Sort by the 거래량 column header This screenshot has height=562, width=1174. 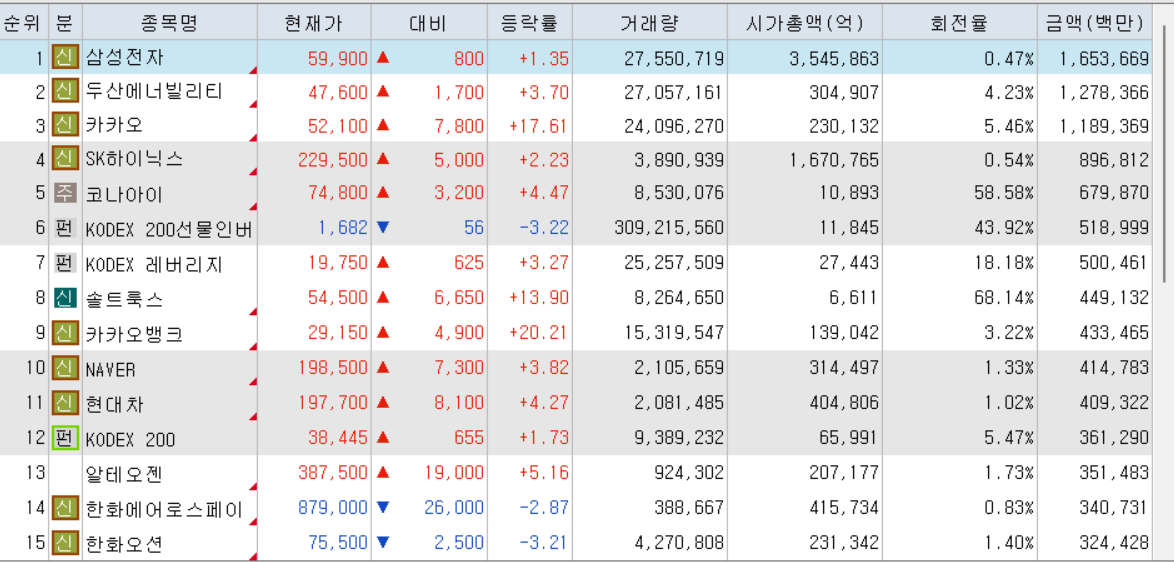pos(649,23)
